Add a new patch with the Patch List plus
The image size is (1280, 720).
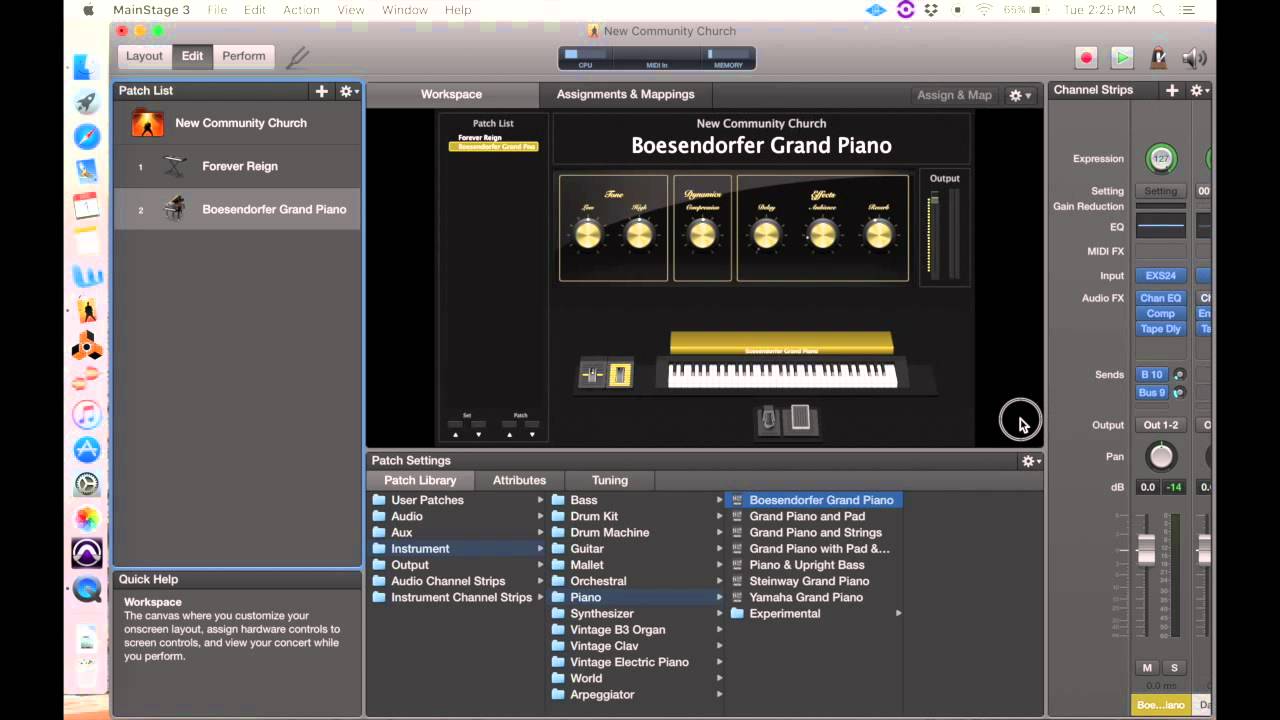tap(321, 91)
